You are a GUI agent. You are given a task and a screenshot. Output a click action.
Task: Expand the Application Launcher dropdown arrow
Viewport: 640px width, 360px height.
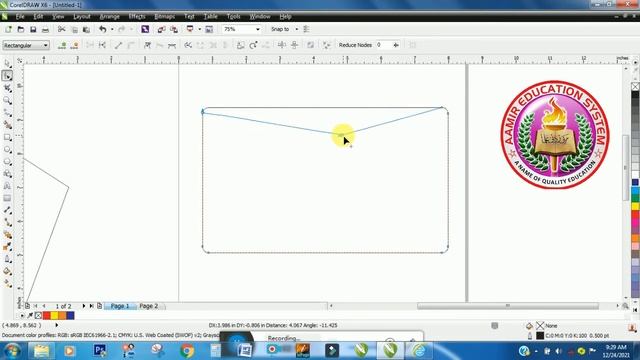pos(200,29)
